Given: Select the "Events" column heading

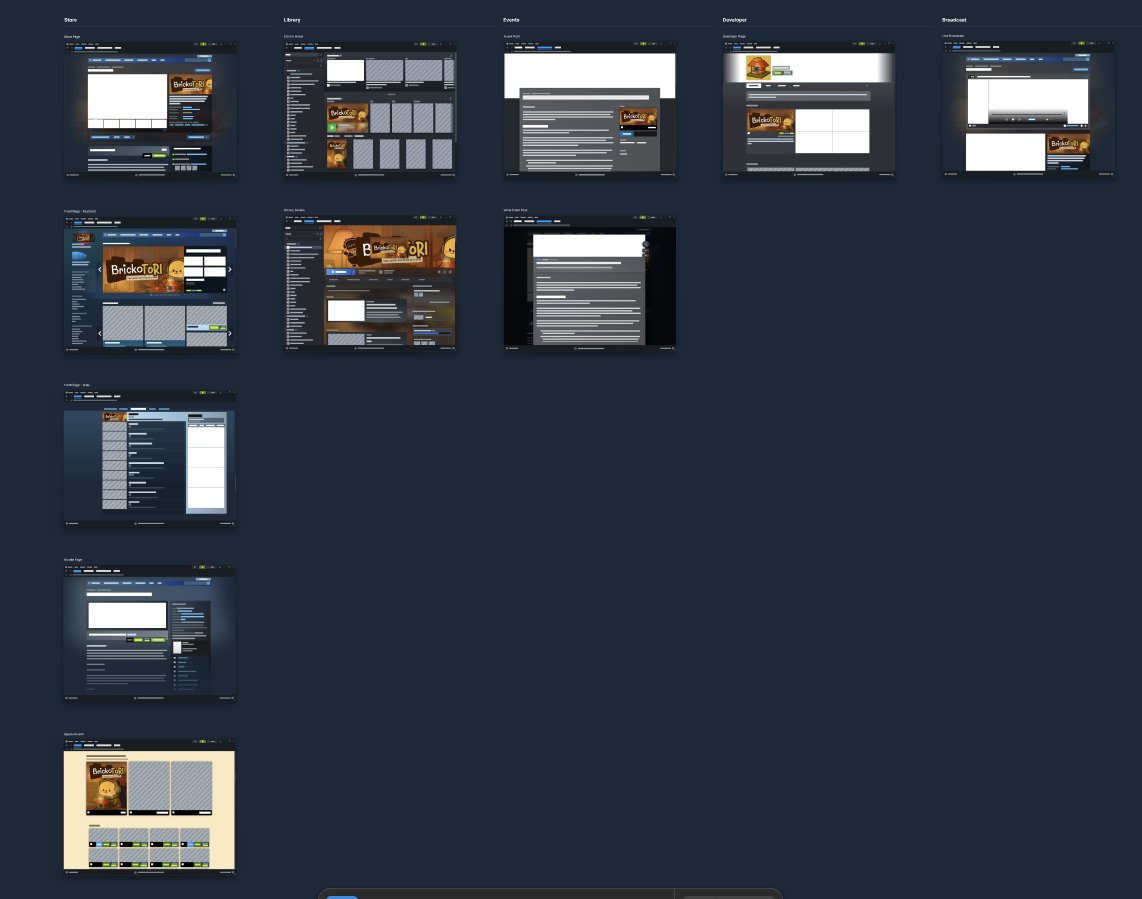Looking at the screenshot, I should click(511, 20).
